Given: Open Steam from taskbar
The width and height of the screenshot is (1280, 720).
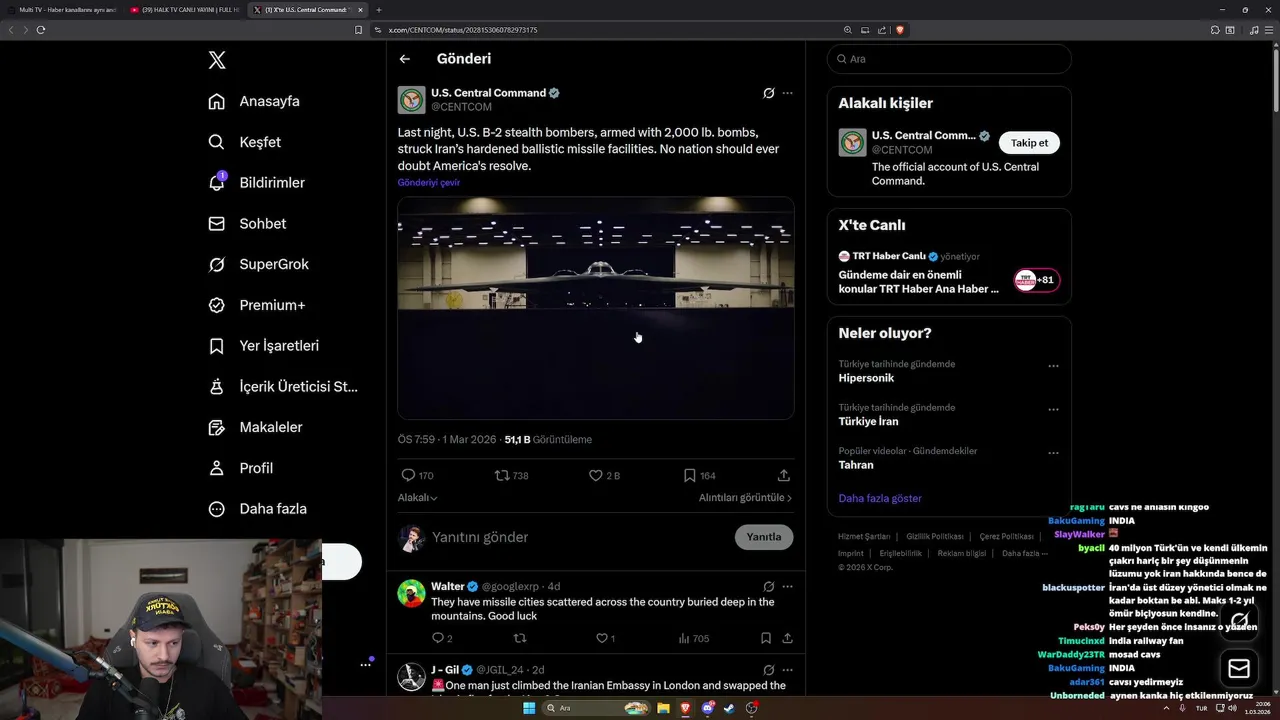Looking at the screenshot, I should tap(729, 708).
